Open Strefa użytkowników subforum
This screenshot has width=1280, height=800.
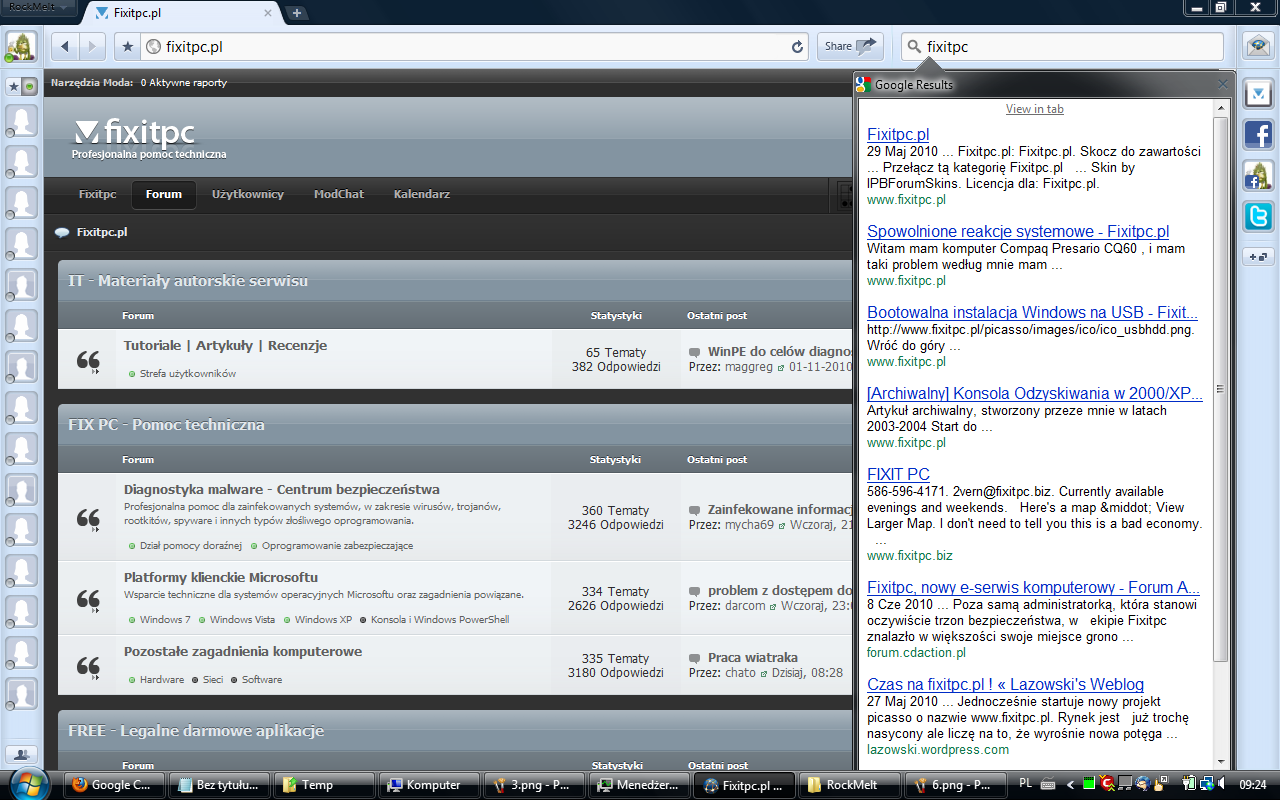coord(188,373)
